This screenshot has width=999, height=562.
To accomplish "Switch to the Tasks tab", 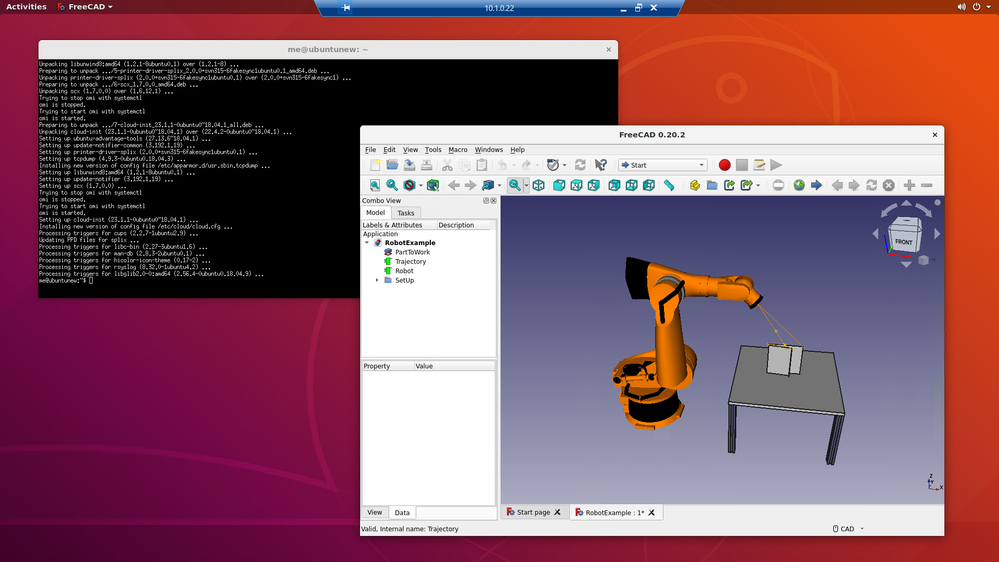I will click(405, 213).
